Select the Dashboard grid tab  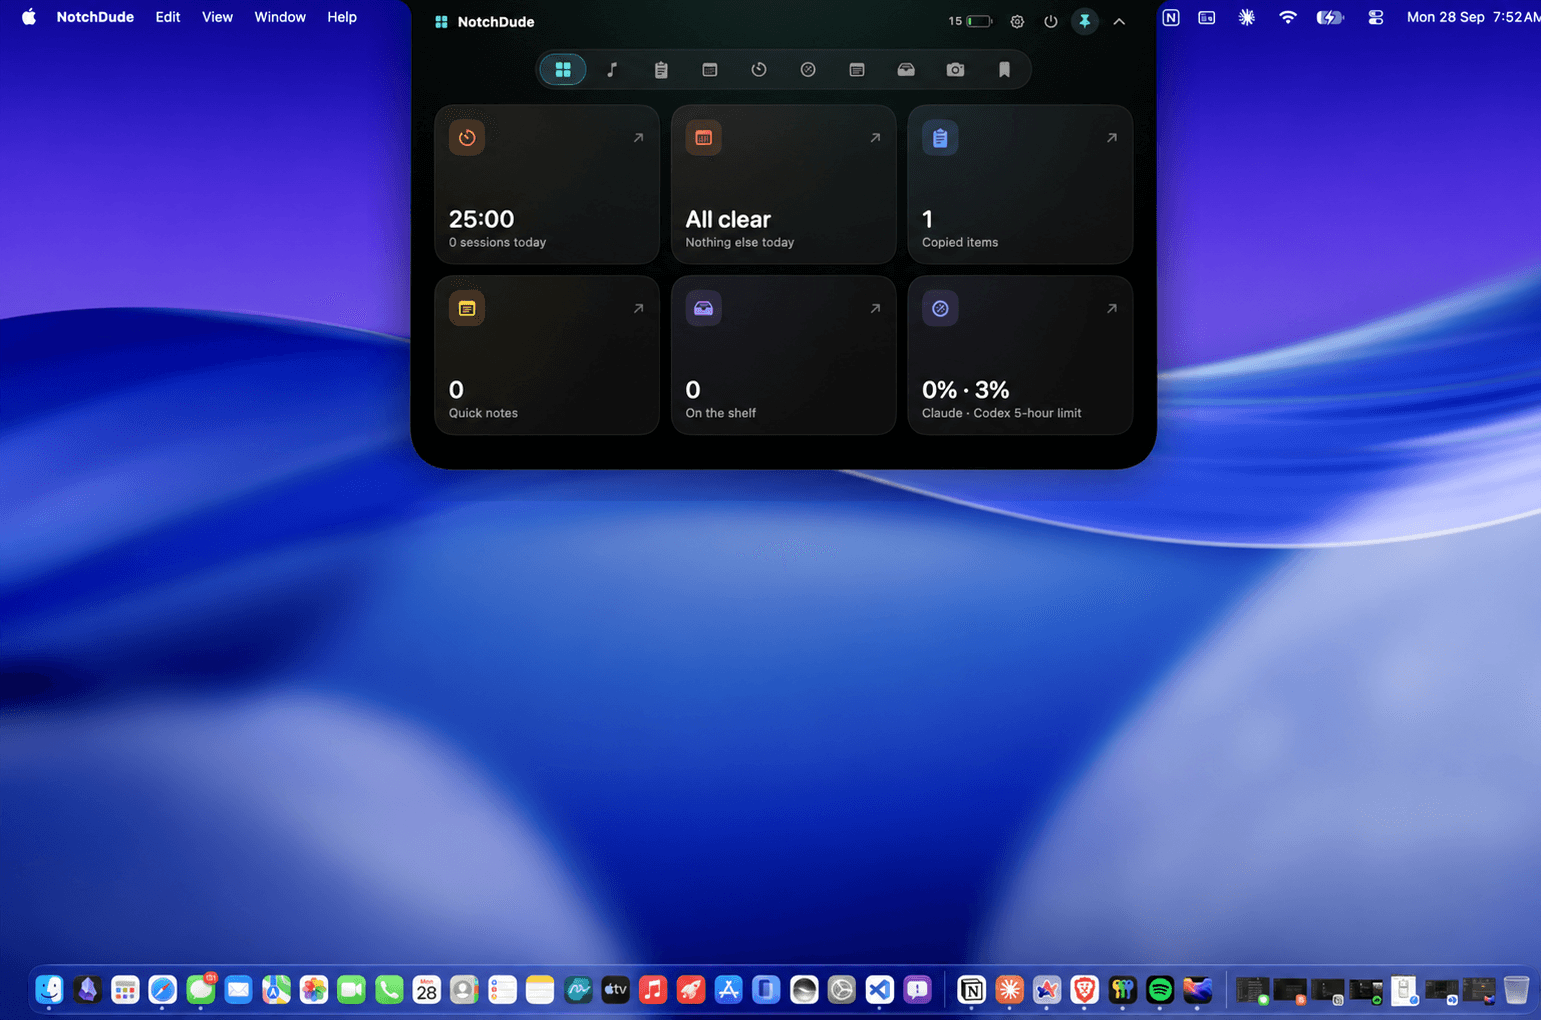tap(563, 70)
